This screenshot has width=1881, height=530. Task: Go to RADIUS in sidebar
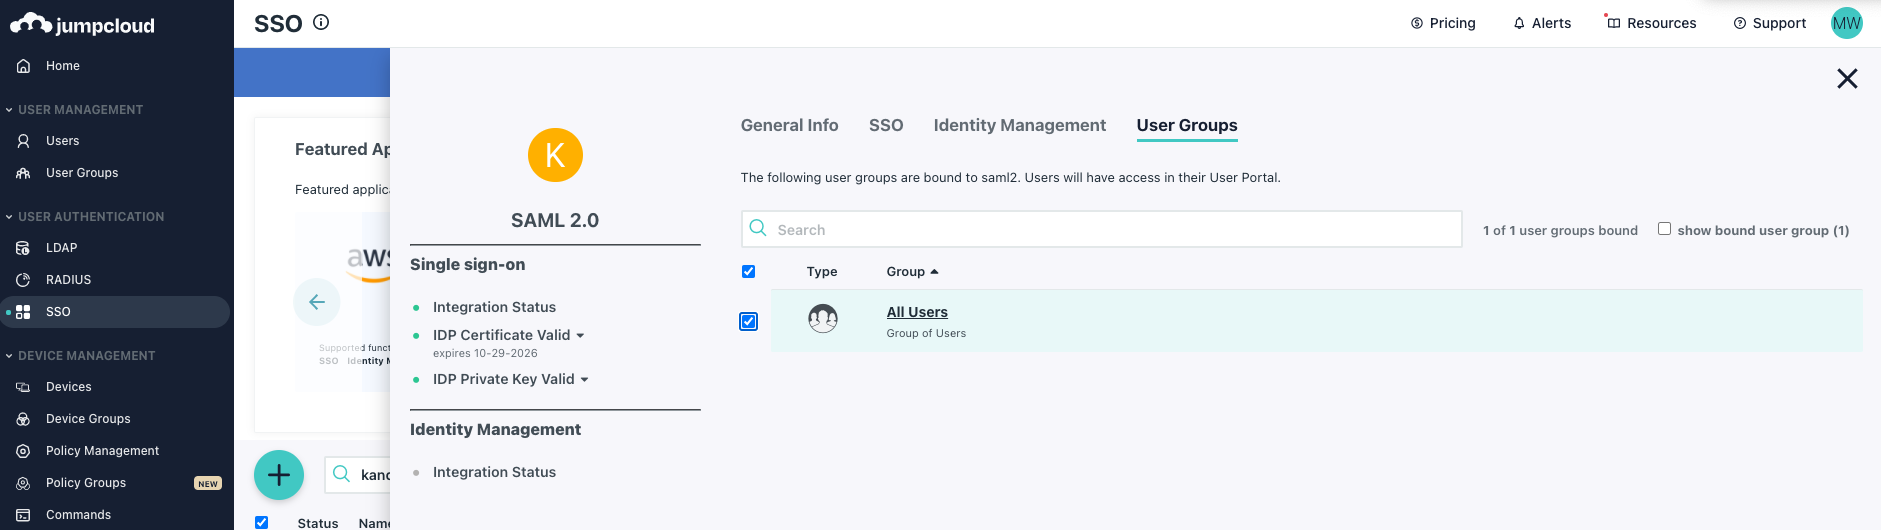click(68, 280)
